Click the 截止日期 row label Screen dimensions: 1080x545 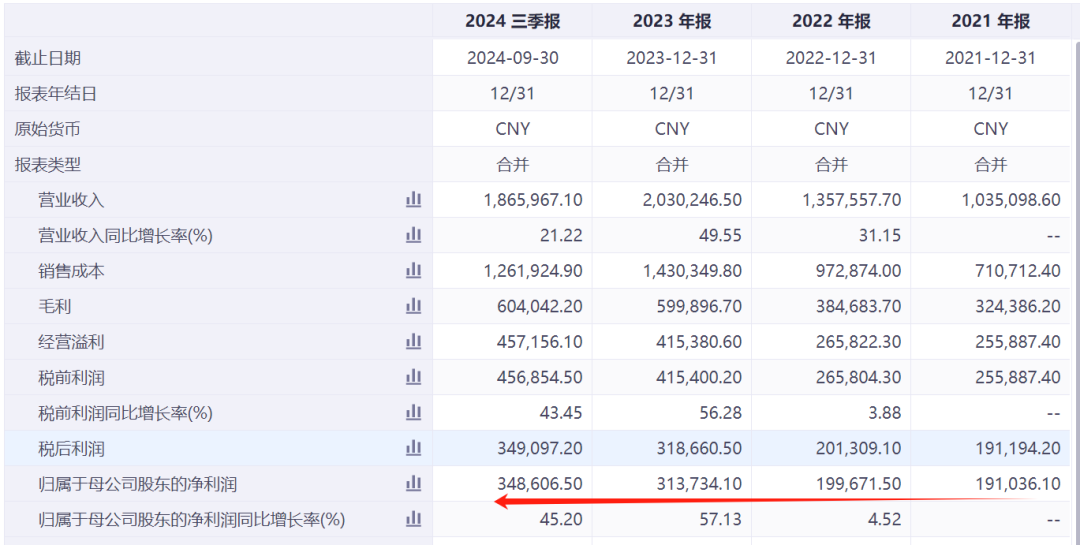48,58
